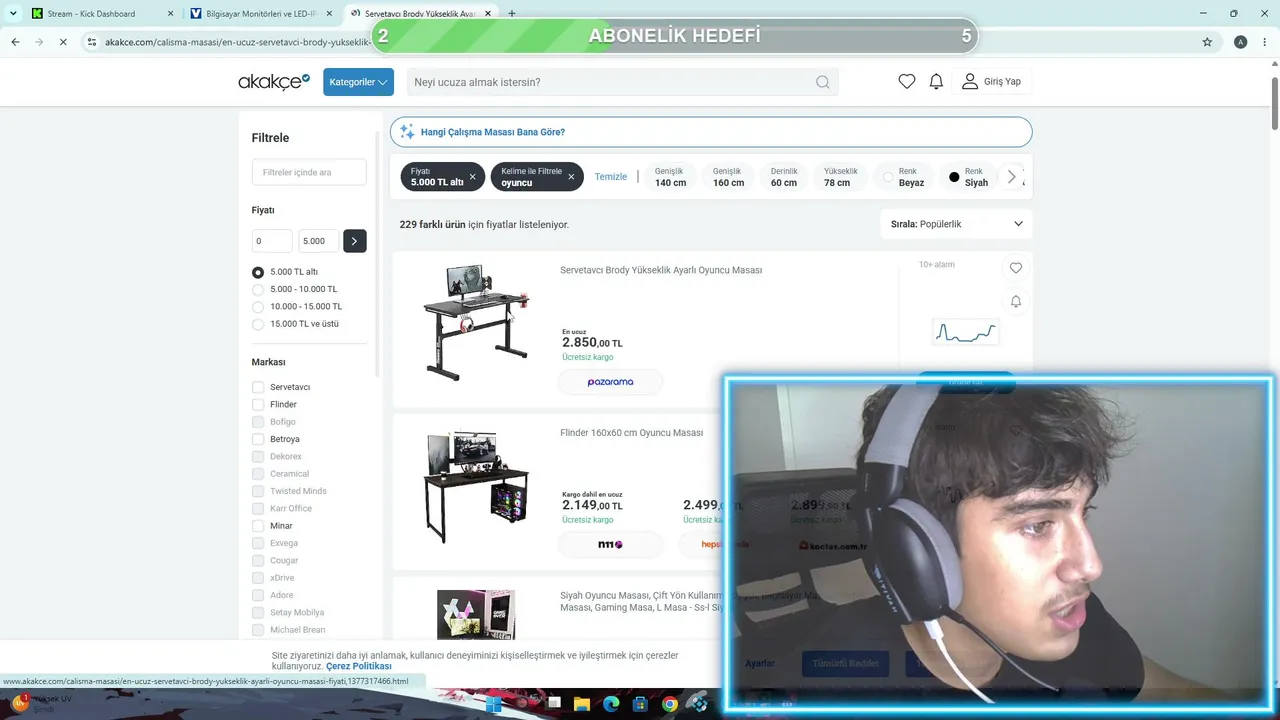Show more filter chips with right chevron

(x=1011, y=177)
